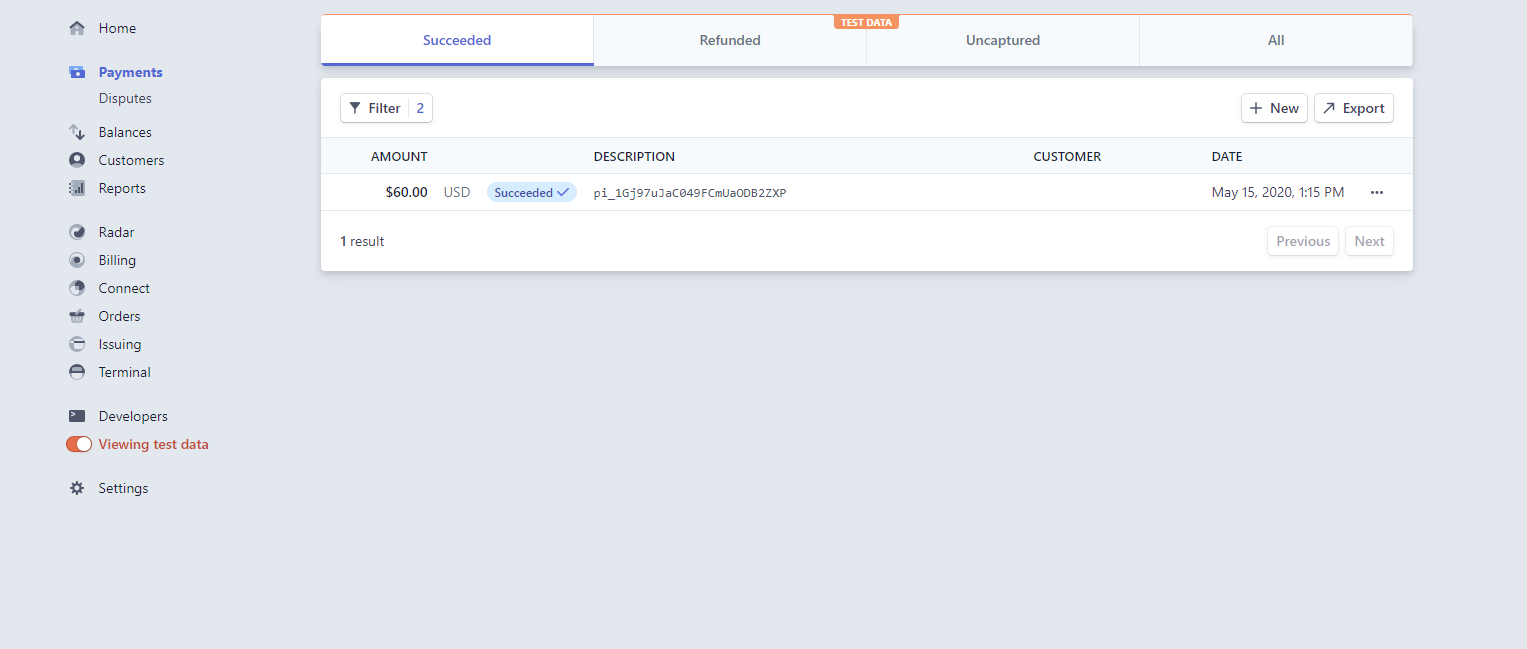
Task: Open payment pi_1Gj97uJaC049FCmUaODB2ZXP
Action: click(690, 193)
